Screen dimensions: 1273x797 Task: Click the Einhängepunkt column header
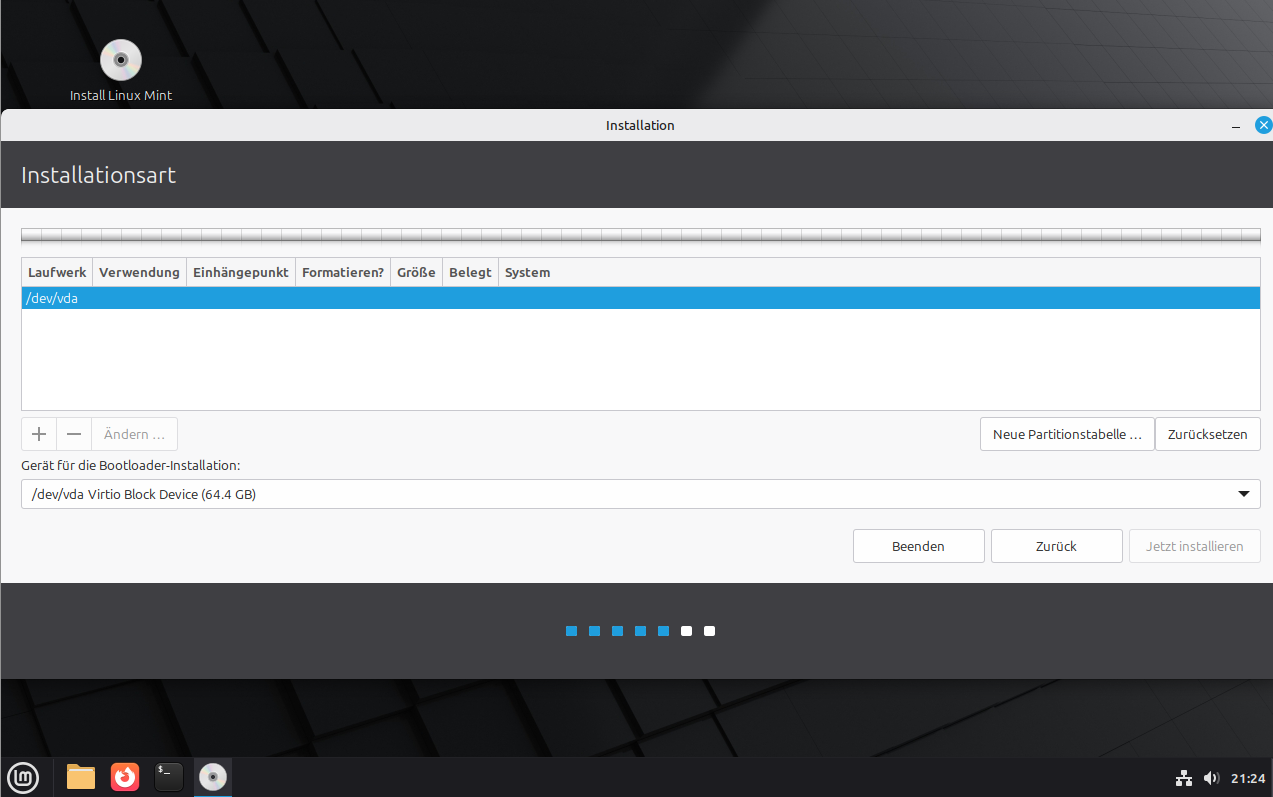tap(240, 272)
